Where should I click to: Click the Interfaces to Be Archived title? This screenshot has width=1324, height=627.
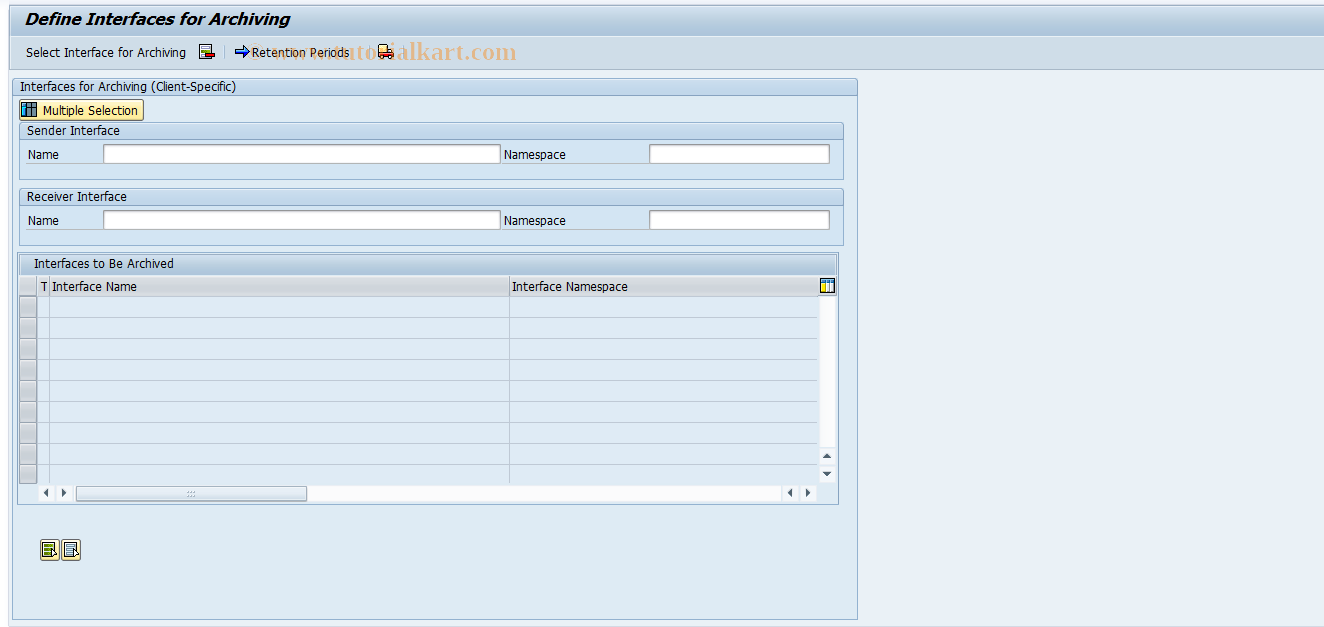click(x=104, y=264)
